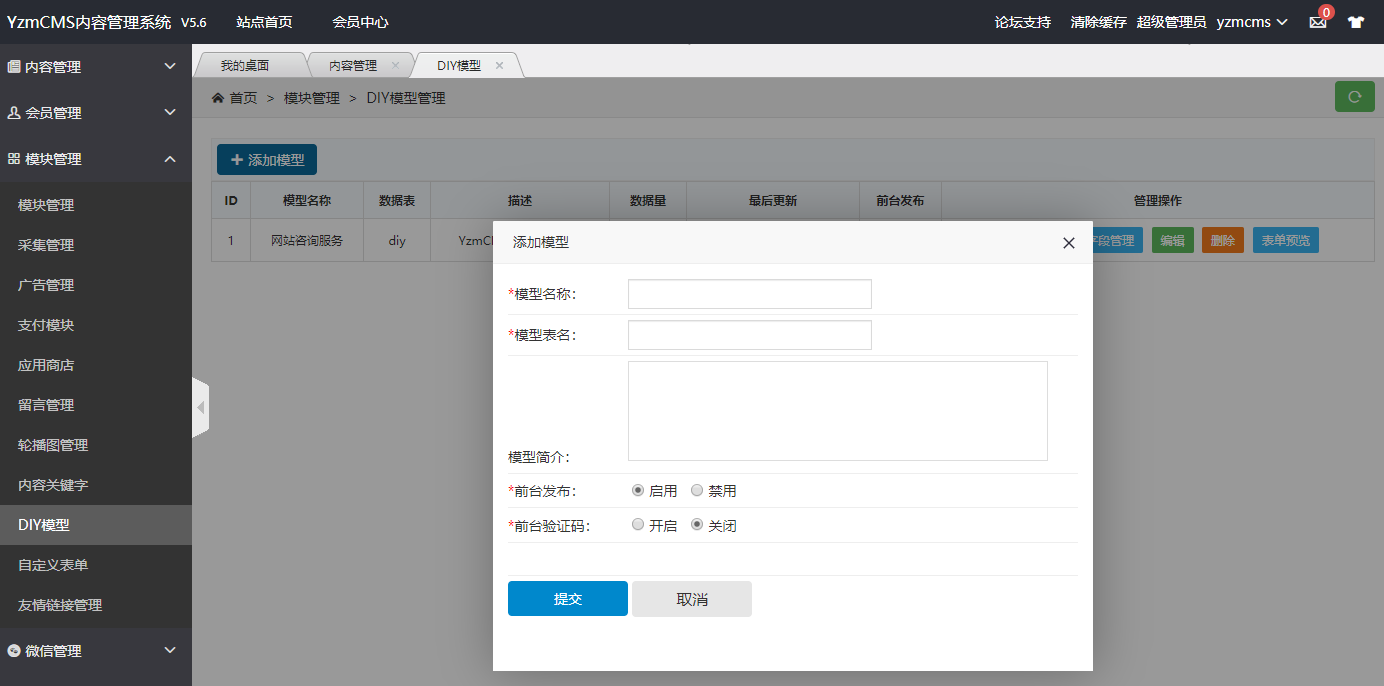Click the 取消 button
This screenshot has width=1384, height=686.
coord(691,599)
